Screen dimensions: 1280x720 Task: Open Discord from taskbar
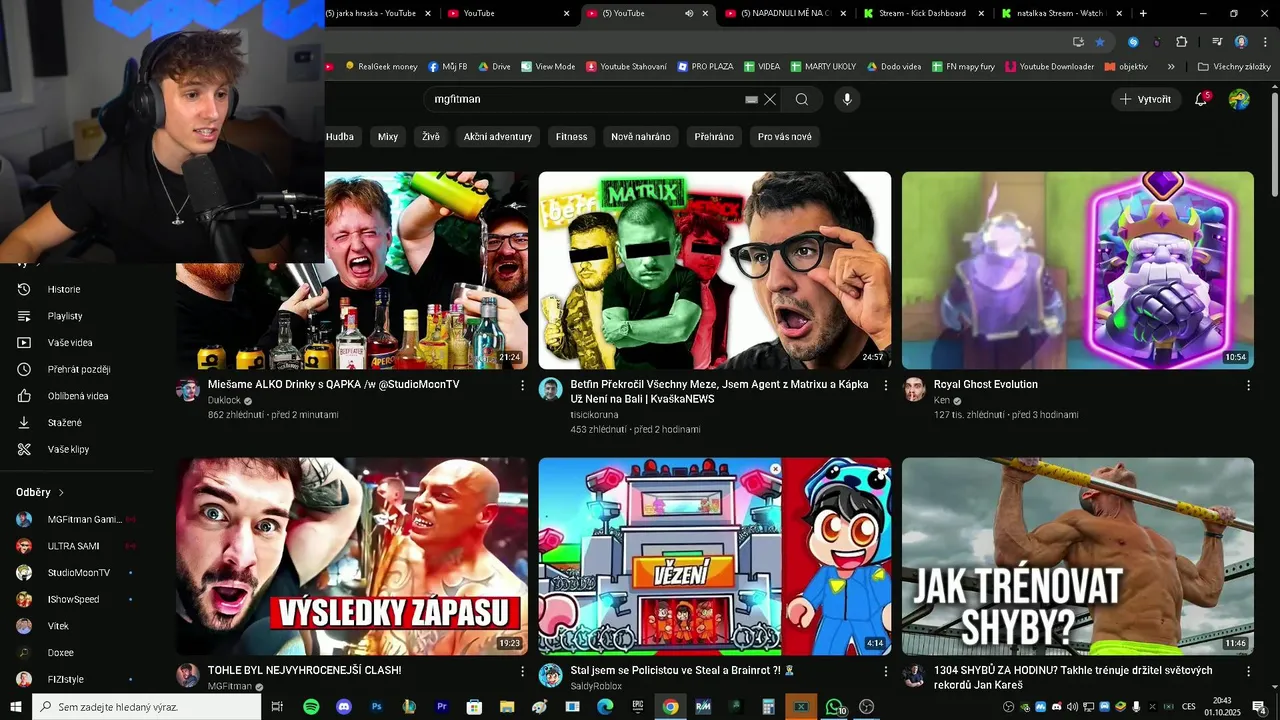coord(344,707)
